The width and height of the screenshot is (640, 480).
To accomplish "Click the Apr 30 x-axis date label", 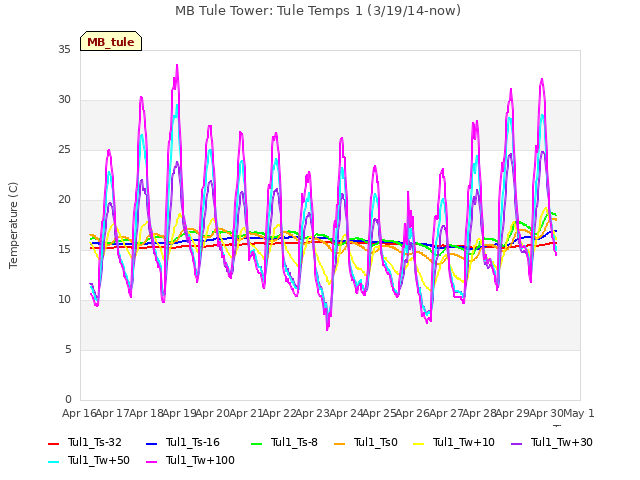I will [x=546, y=413].
